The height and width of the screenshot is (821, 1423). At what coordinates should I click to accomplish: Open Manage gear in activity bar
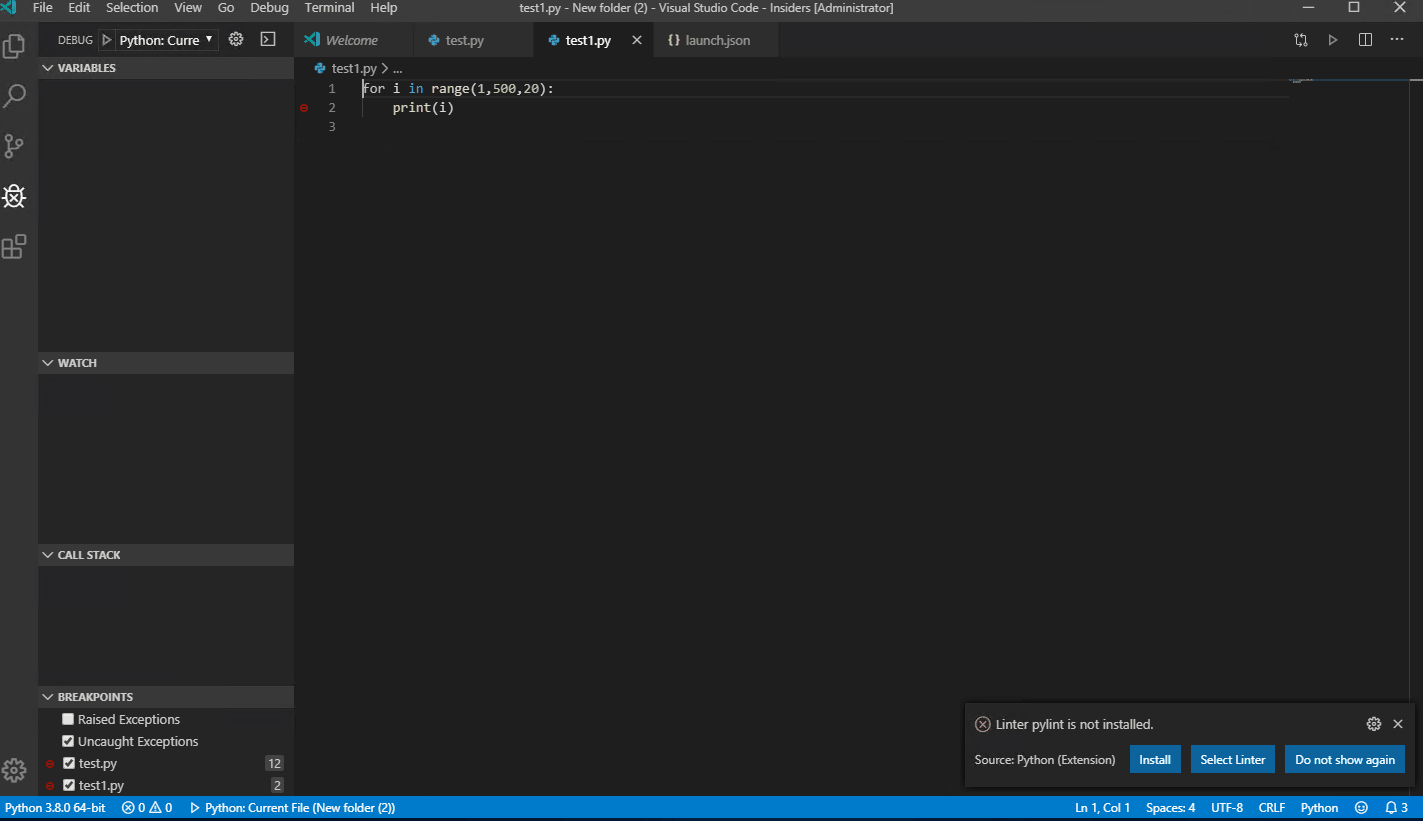[x=14, y=770]
